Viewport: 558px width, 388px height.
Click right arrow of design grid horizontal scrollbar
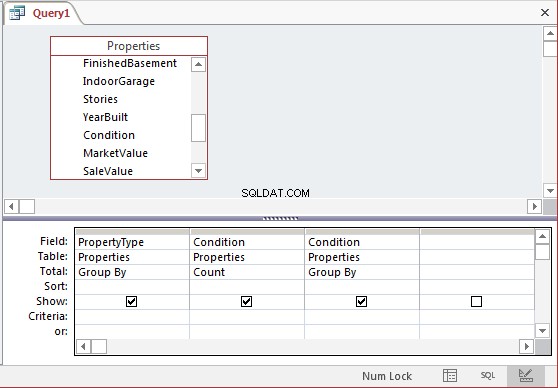[526, 346]
